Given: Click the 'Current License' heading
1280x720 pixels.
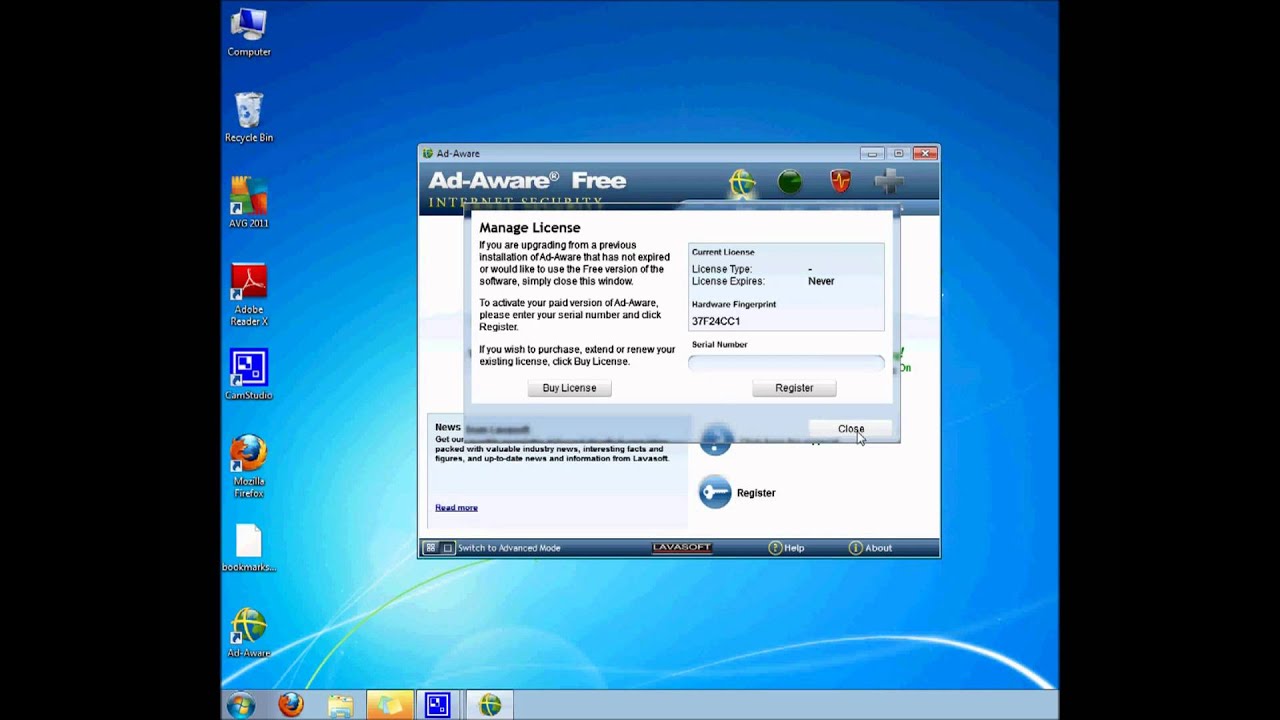Looking at the screenshot, I should point(723,252).
